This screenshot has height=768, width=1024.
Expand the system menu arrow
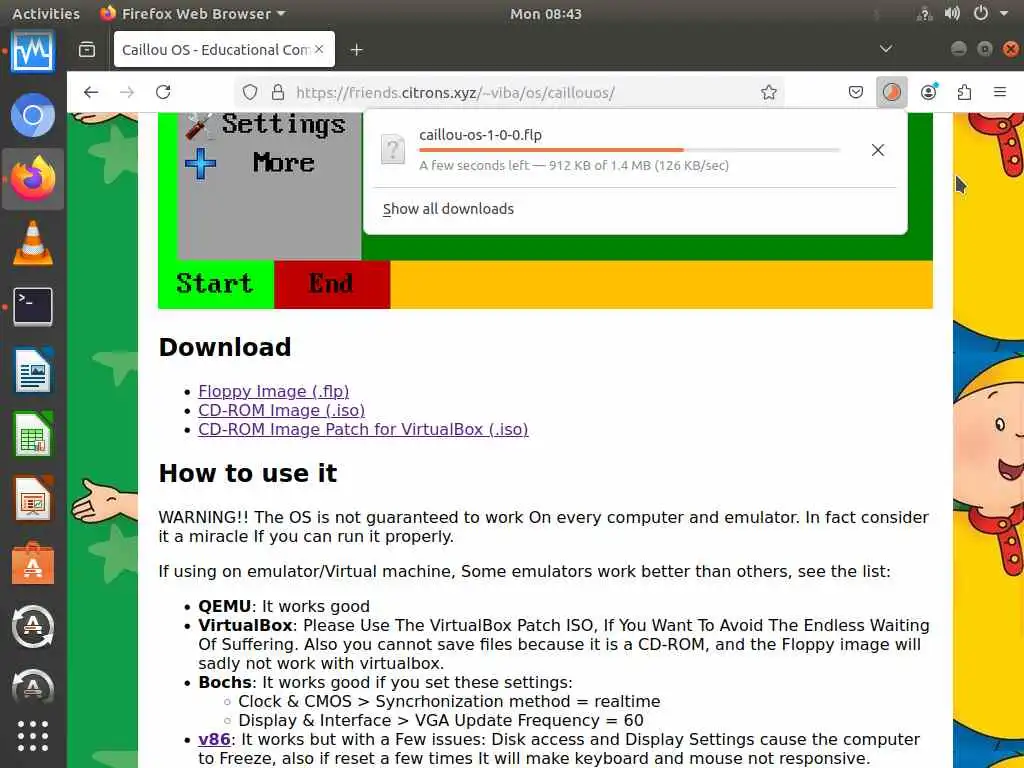1004,13
